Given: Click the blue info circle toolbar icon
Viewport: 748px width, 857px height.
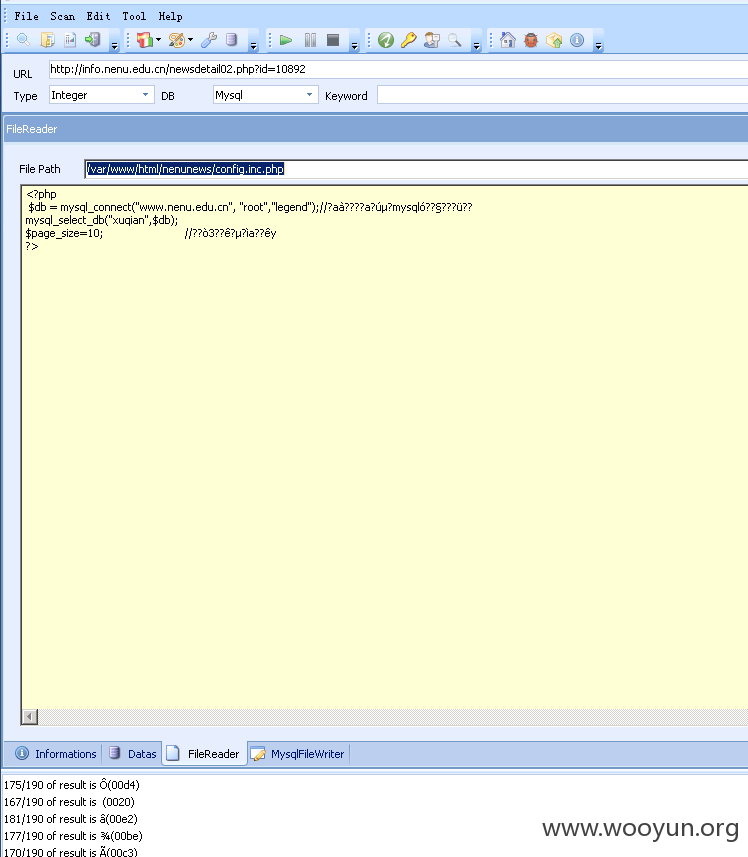Looking at the screenshot, I should [x=577, y=40].
